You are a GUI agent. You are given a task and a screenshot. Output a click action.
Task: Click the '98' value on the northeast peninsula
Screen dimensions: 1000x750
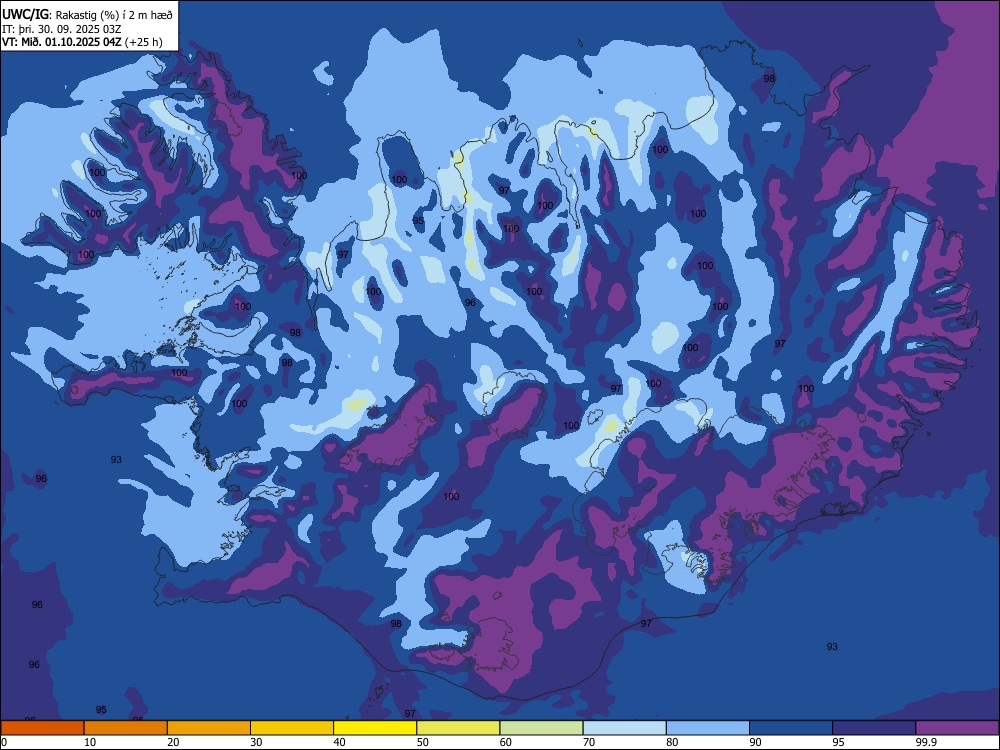click(x=769, y=78)
